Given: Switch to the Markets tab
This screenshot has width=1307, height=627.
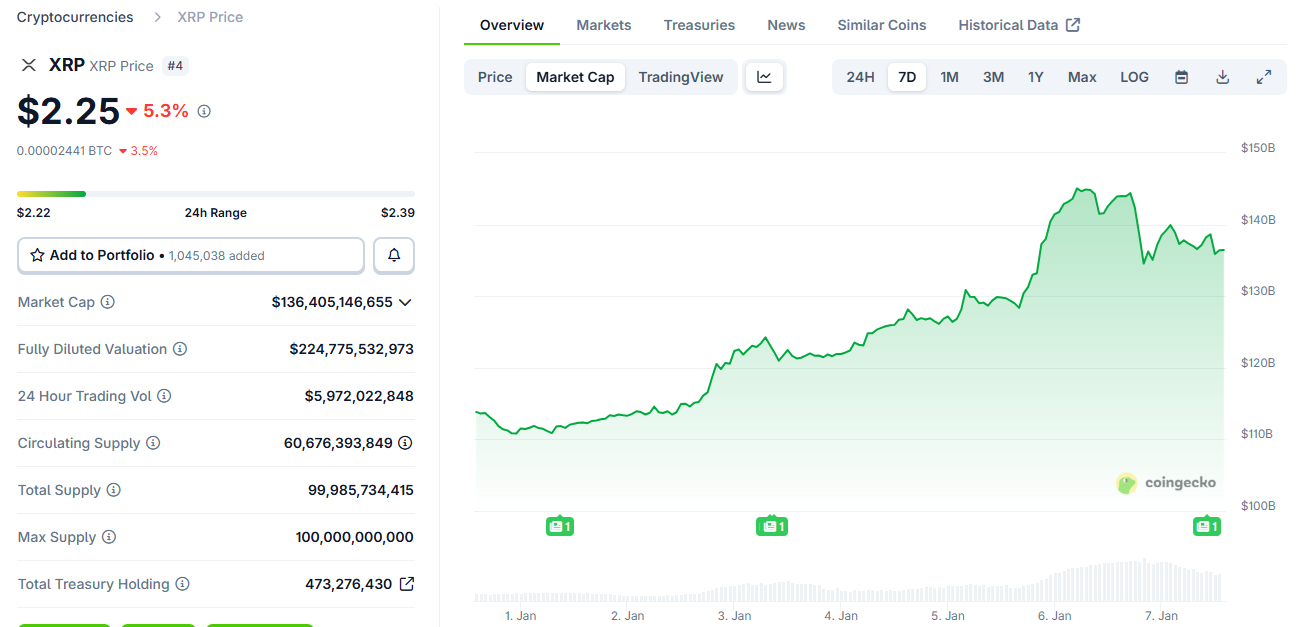Looking at the screenshot, I should pyautogui.click(x=603, y=25).
